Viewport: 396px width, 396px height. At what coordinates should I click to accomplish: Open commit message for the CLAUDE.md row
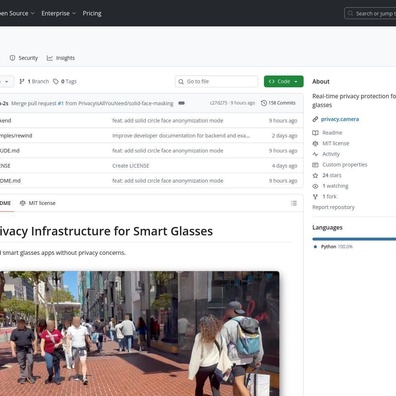tap(168, 151)
